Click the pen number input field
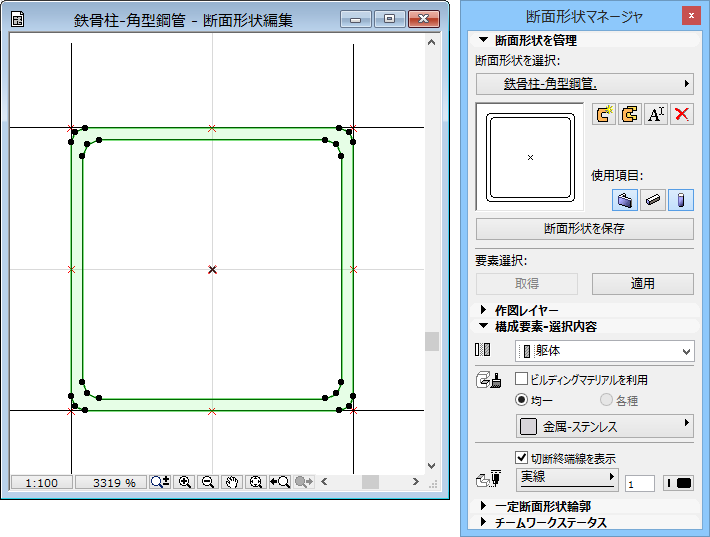Screen dimensions: 710x537 pyautogui.click(x=639, y=484)
